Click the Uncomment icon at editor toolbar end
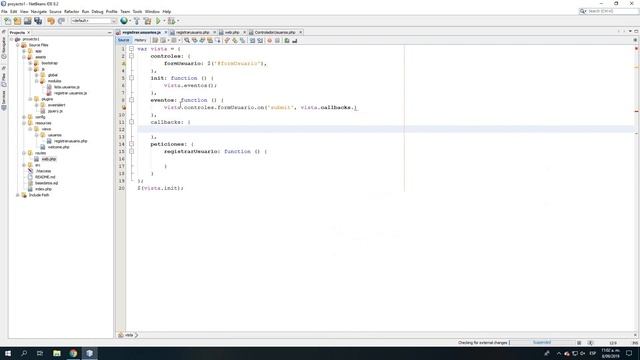Image resolution: width=640 pixels, height=360 pixels. (x=295, y=40)
